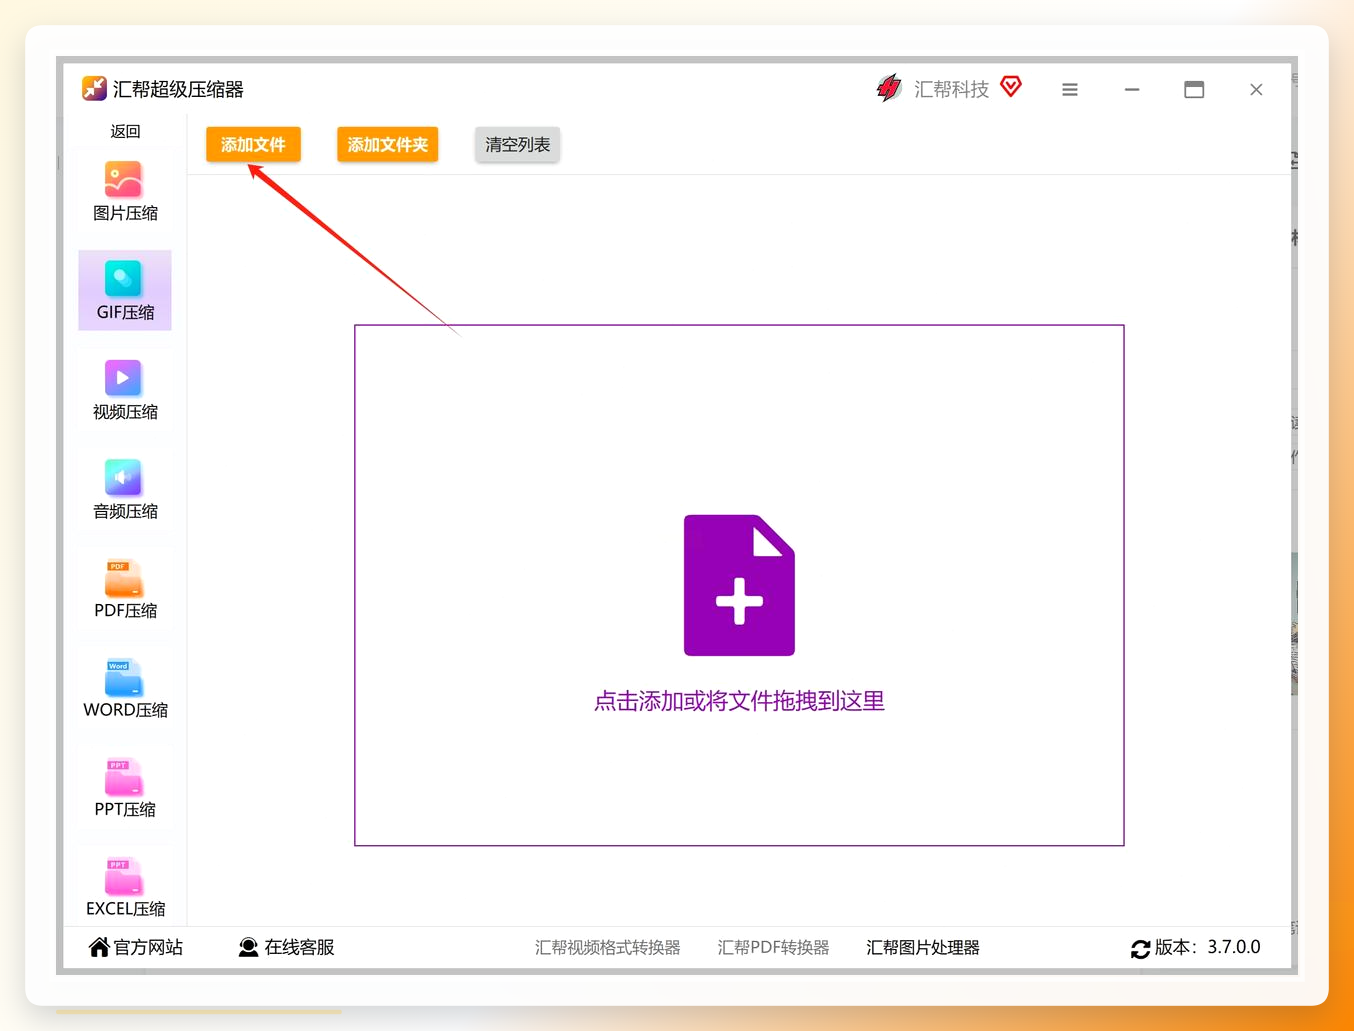Open the PDF压缩 tool

125,589
